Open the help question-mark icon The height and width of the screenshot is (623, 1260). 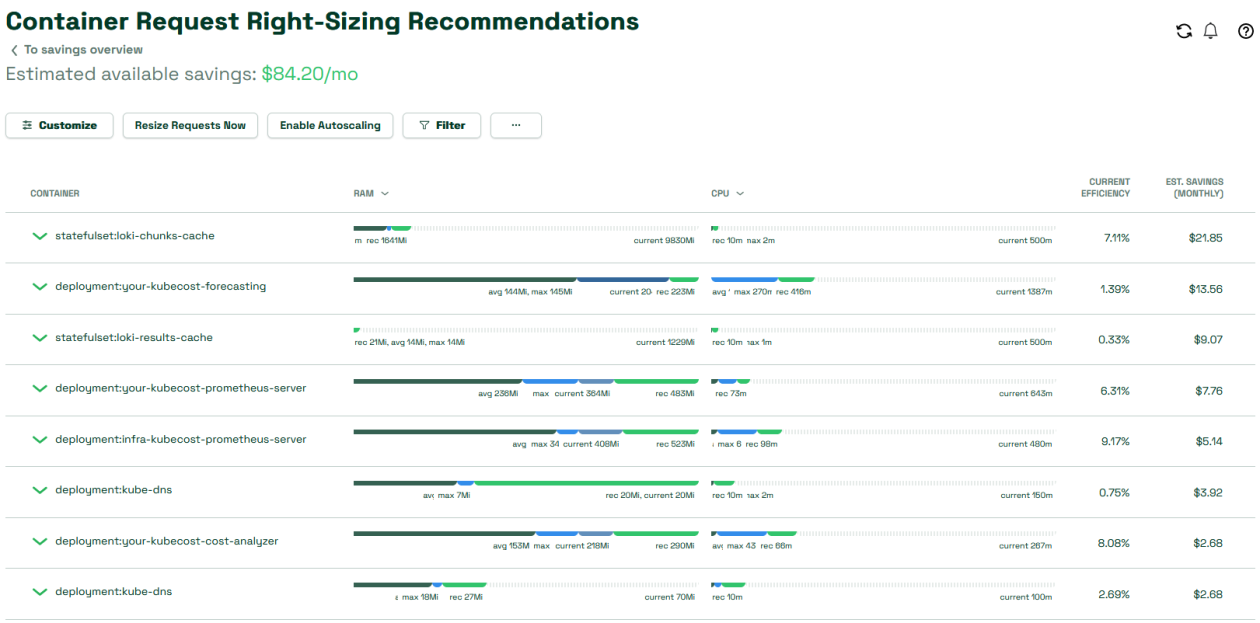click(1243, 31)
